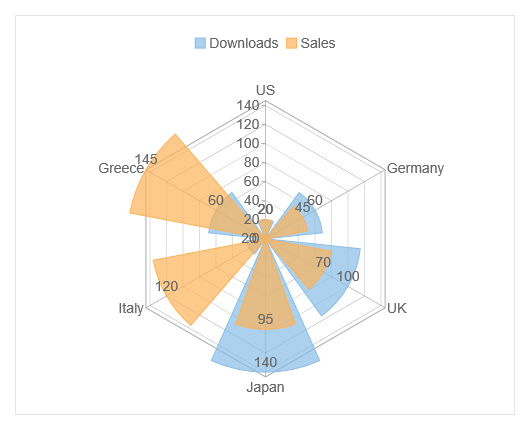Click the 140 value axis label
Screen dimensions: 530x430
[248, 105]
